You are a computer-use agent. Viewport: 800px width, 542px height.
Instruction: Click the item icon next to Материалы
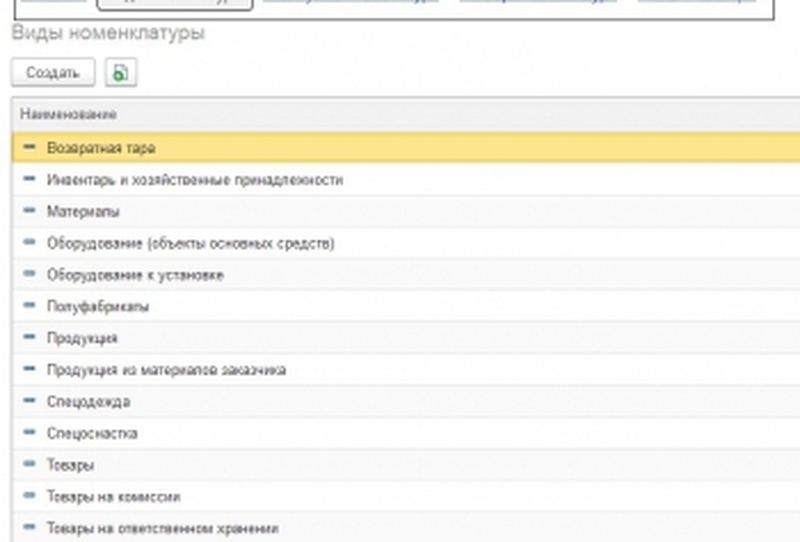tap(29, 211)
